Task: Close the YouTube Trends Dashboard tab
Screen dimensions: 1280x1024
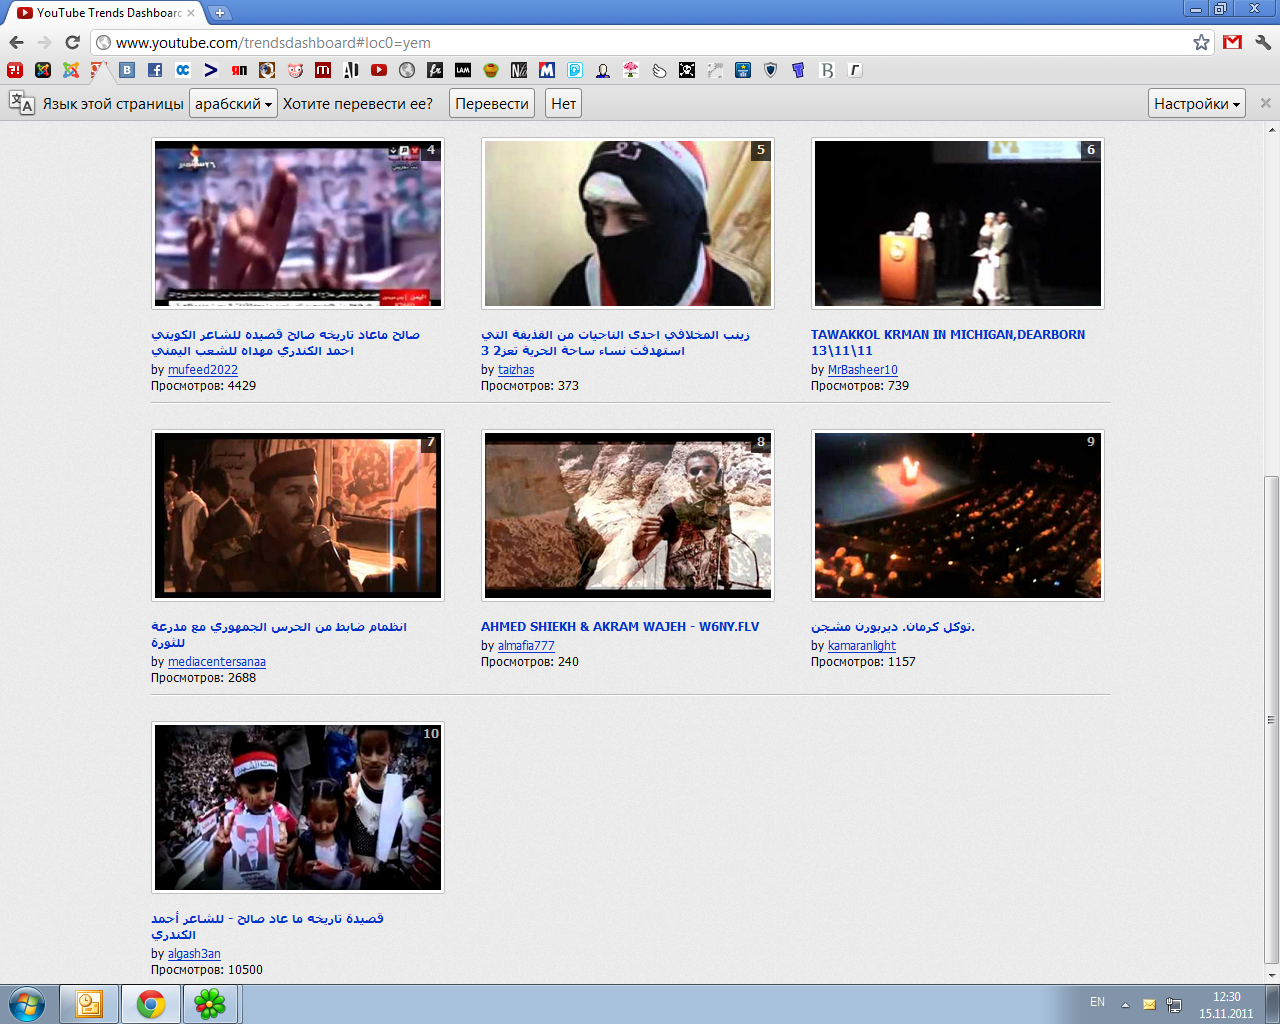Action: (x=191, y=13)
